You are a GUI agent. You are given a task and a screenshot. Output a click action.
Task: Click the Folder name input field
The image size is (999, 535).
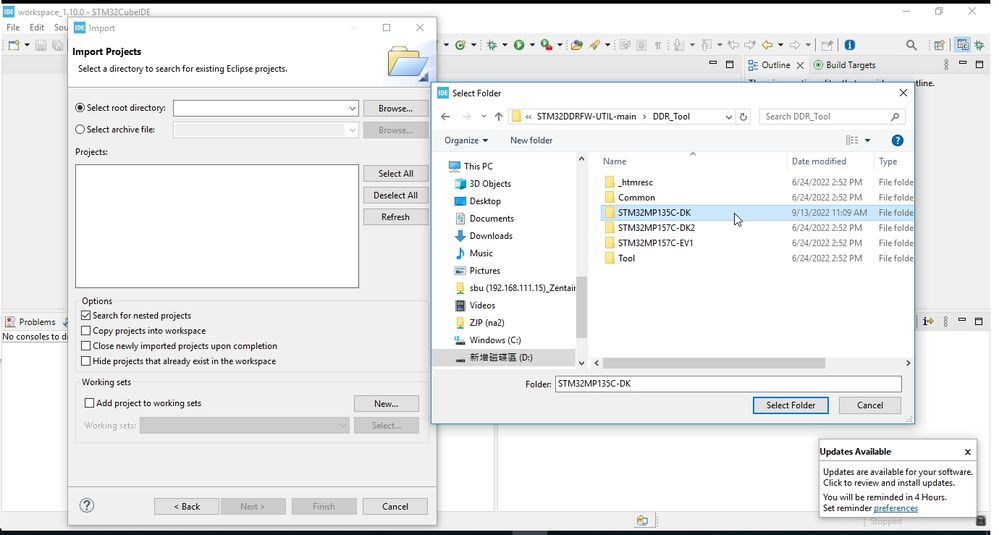pyautogui.click(x=728, y=383)
